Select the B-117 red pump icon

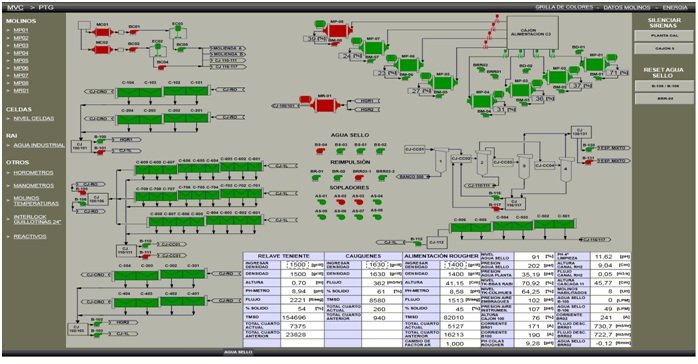click(495, 208)
